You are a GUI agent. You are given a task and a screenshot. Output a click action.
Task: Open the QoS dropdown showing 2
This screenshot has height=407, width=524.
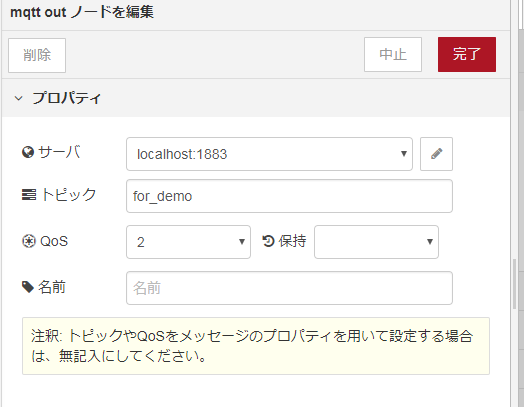pyautogui.click(x=188, y=242)
